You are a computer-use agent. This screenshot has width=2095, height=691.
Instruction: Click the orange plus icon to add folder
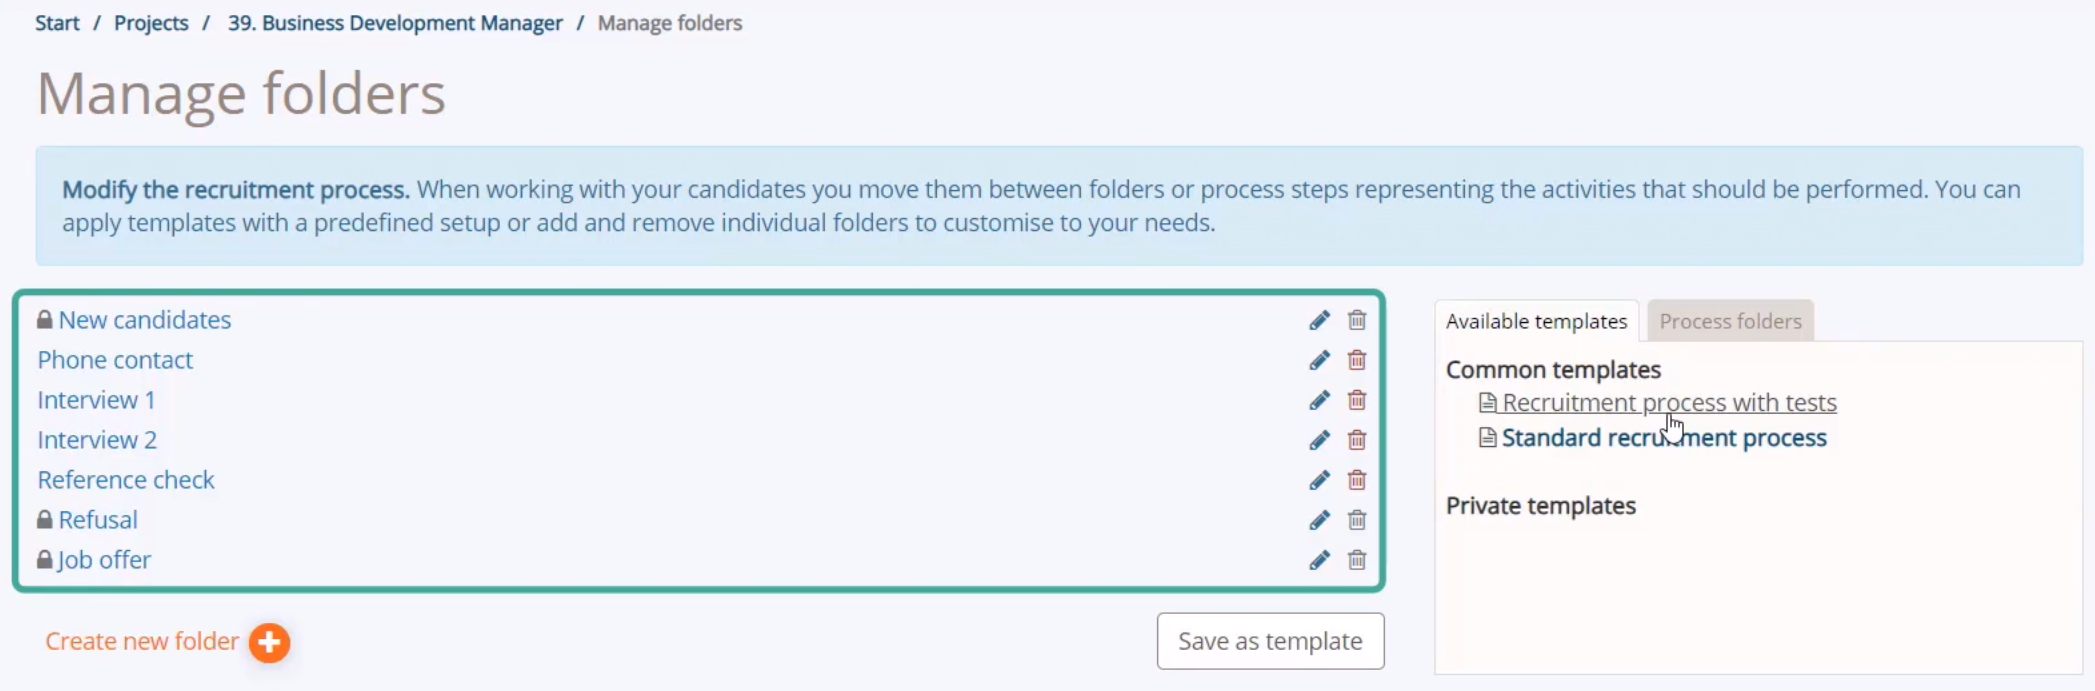click(269, 642)
